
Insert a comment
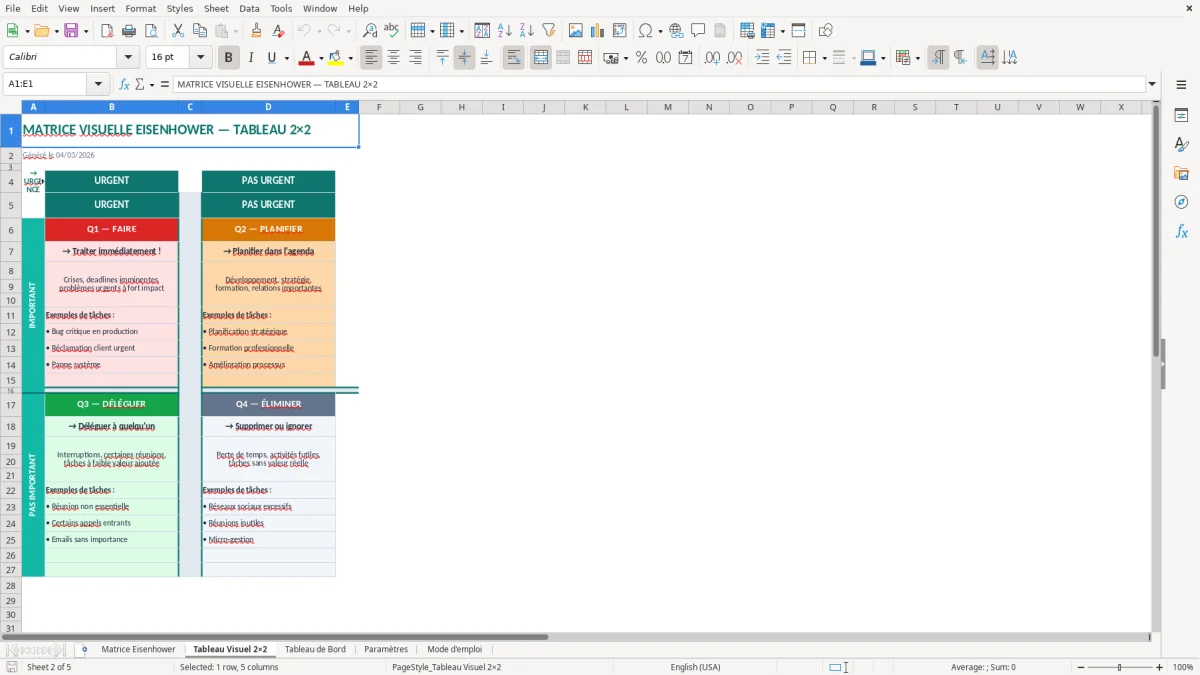pyautogui.click(x=698, y=31)
